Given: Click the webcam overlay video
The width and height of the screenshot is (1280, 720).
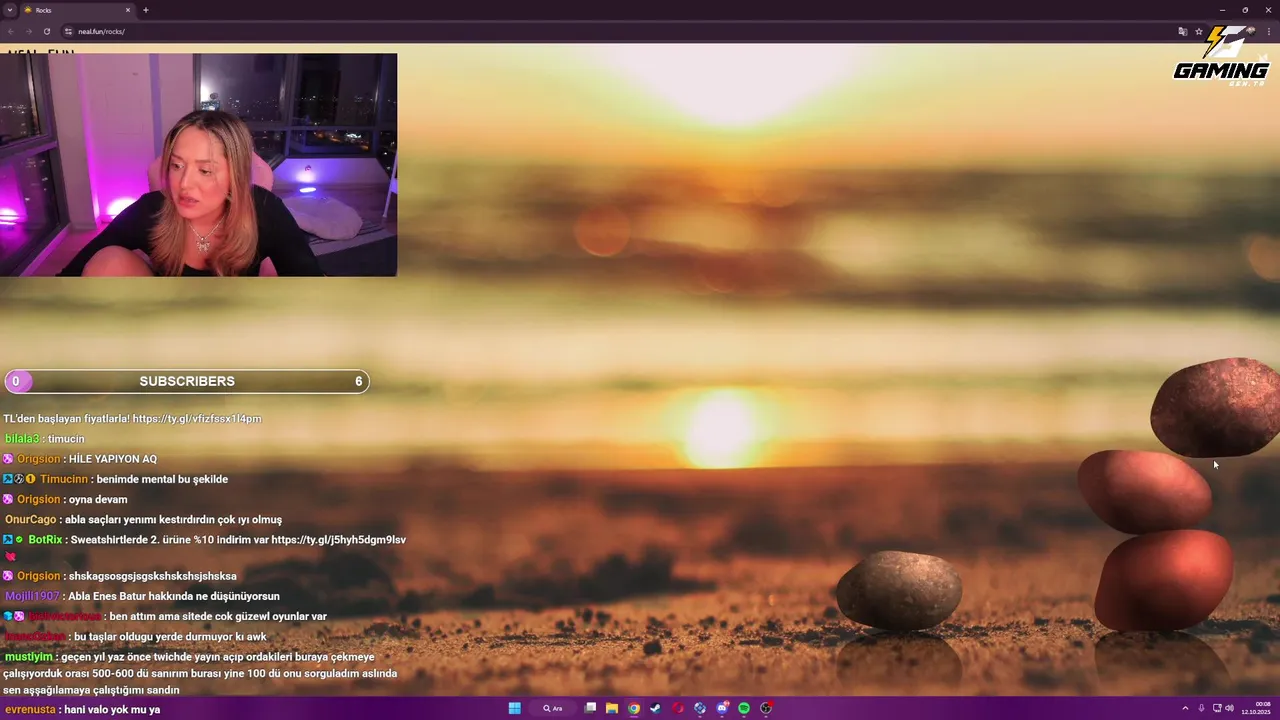Looking at the screenshot, I should [198, 165].
